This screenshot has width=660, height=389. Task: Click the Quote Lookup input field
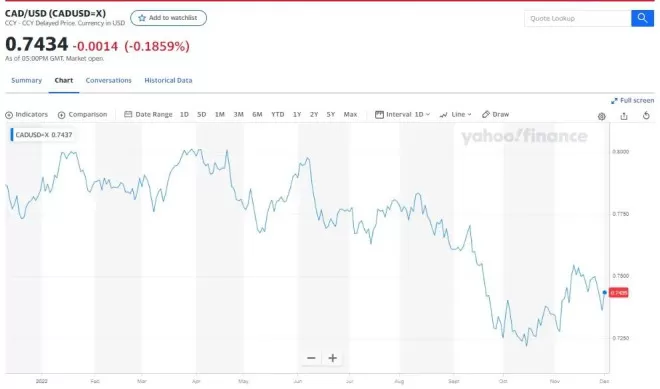coord(578,19)
